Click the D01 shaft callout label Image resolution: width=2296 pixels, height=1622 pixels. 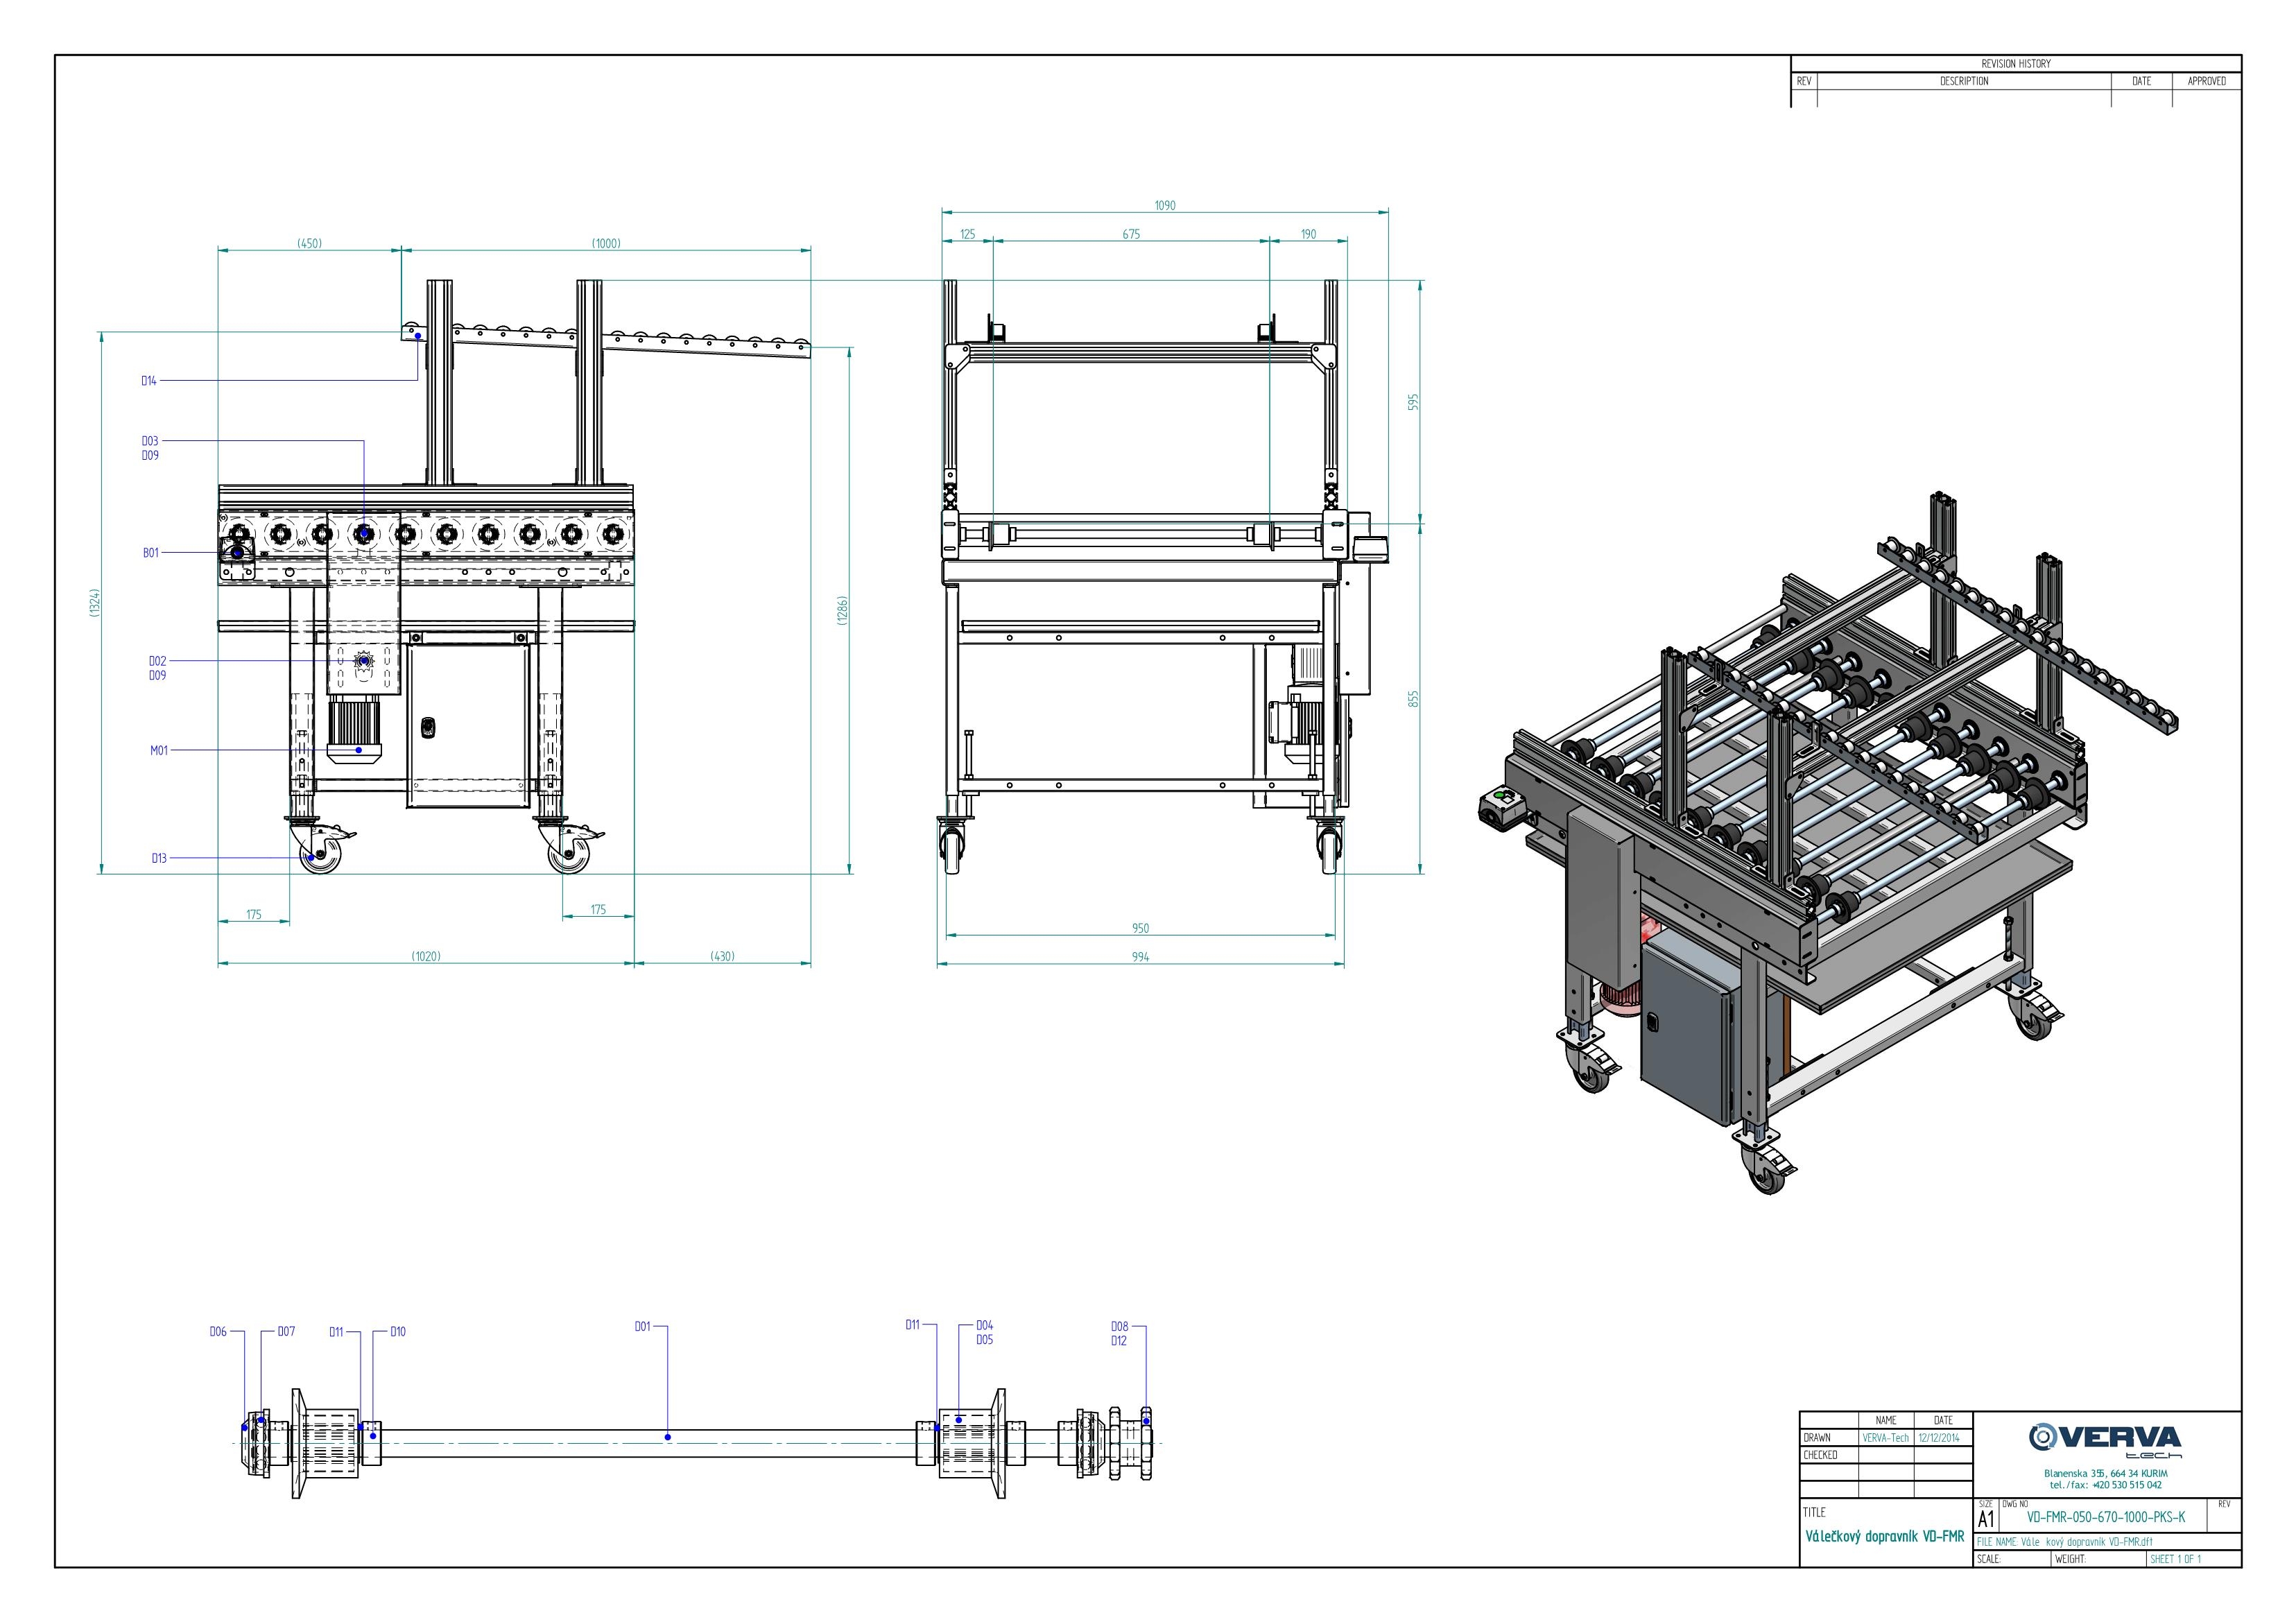(642, 1327)
